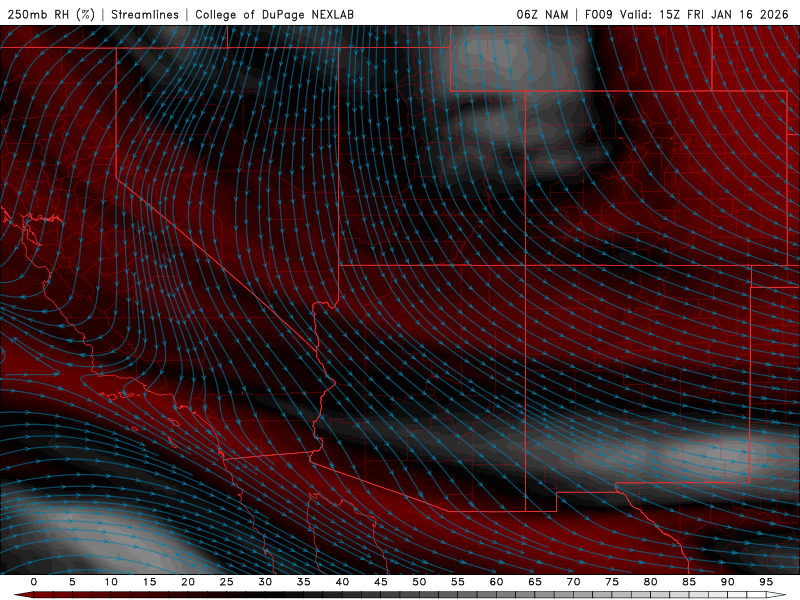This screenshot has width=800, height=600.
Task: Click the '0' colorbar scale label
Action: (34, 582)
